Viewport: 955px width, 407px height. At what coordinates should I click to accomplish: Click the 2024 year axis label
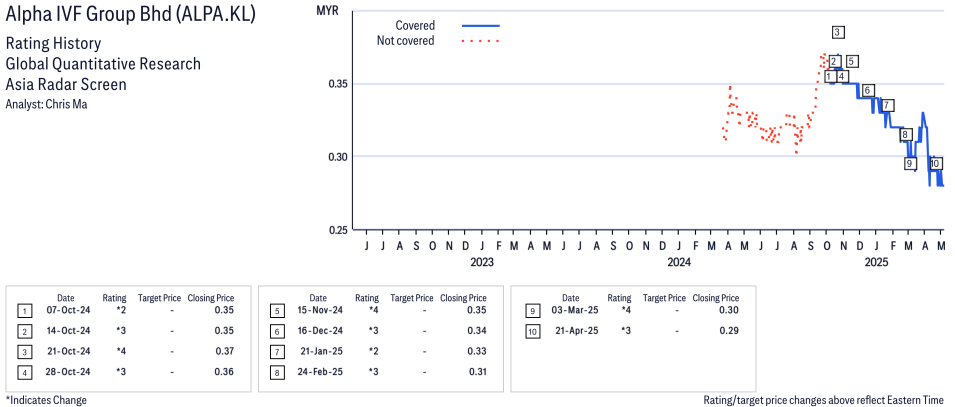tap(679, 263)
